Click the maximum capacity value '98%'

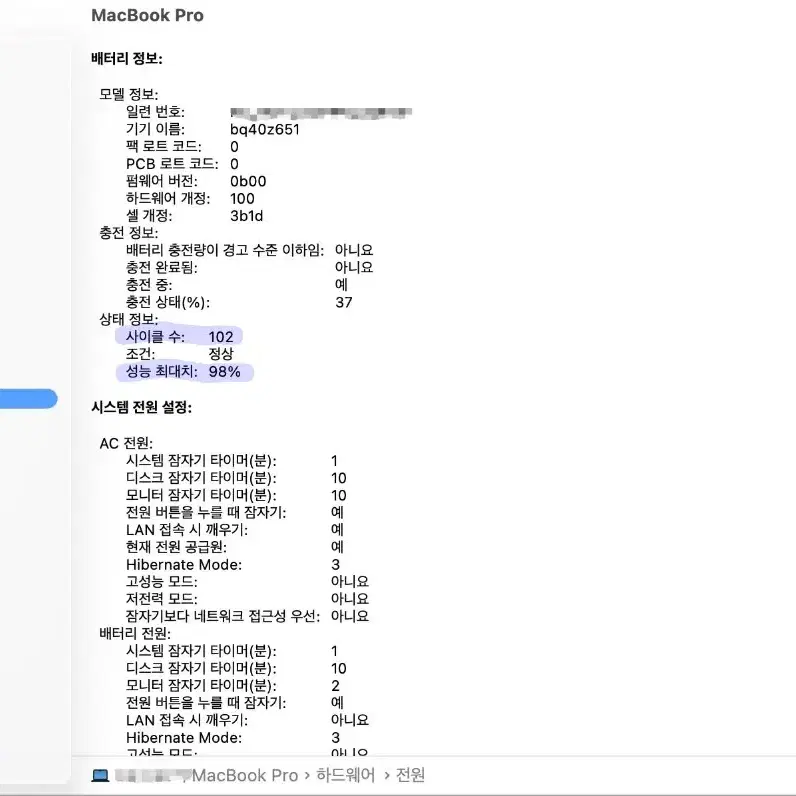[x=224, y=372]
